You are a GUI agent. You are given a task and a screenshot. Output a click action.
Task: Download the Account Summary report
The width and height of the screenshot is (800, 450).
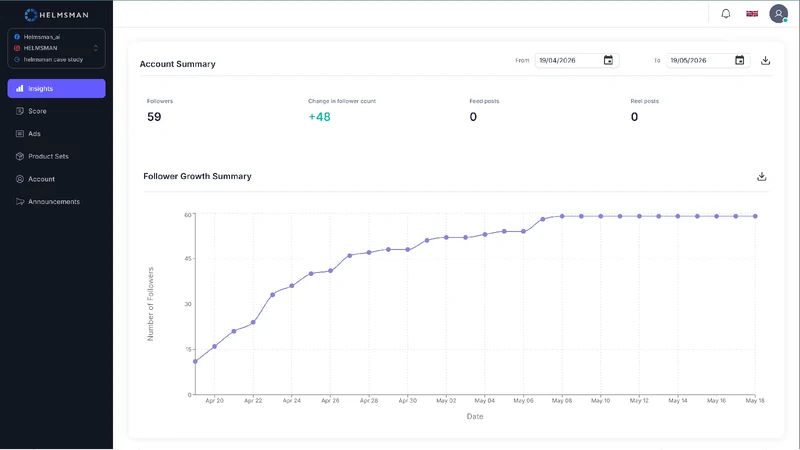[x=765, y=60]
